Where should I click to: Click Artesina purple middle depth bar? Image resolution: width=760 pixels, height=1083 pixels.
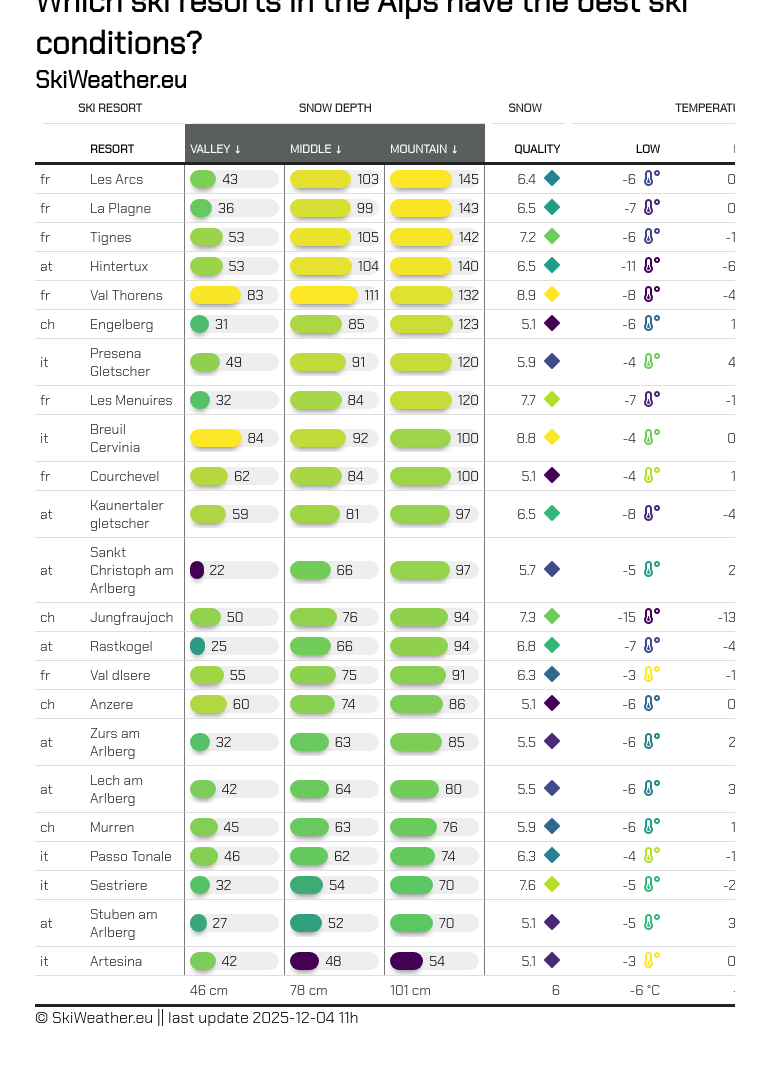[x=305, y=961]
